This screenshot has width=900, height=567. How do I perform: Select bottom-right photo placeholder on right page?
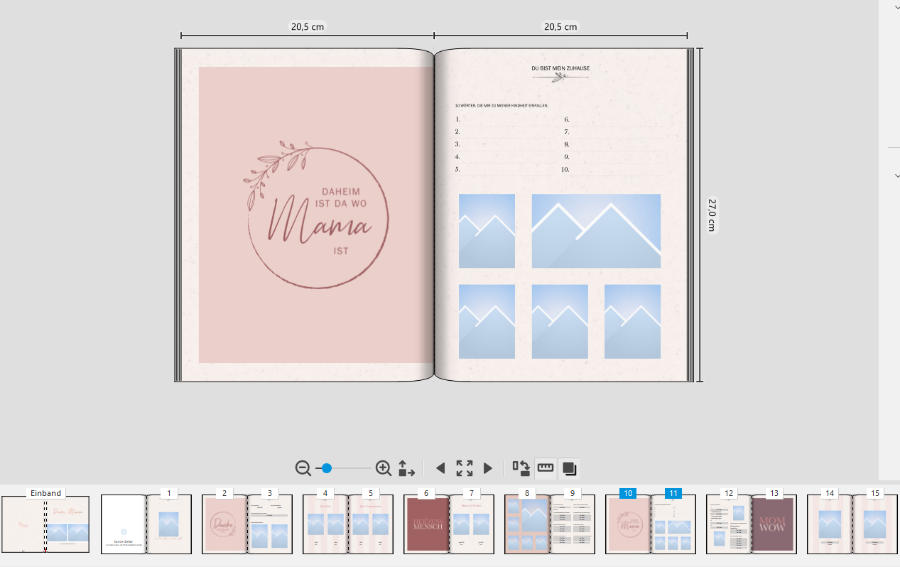pyautogui.click(x=633, y=321)
